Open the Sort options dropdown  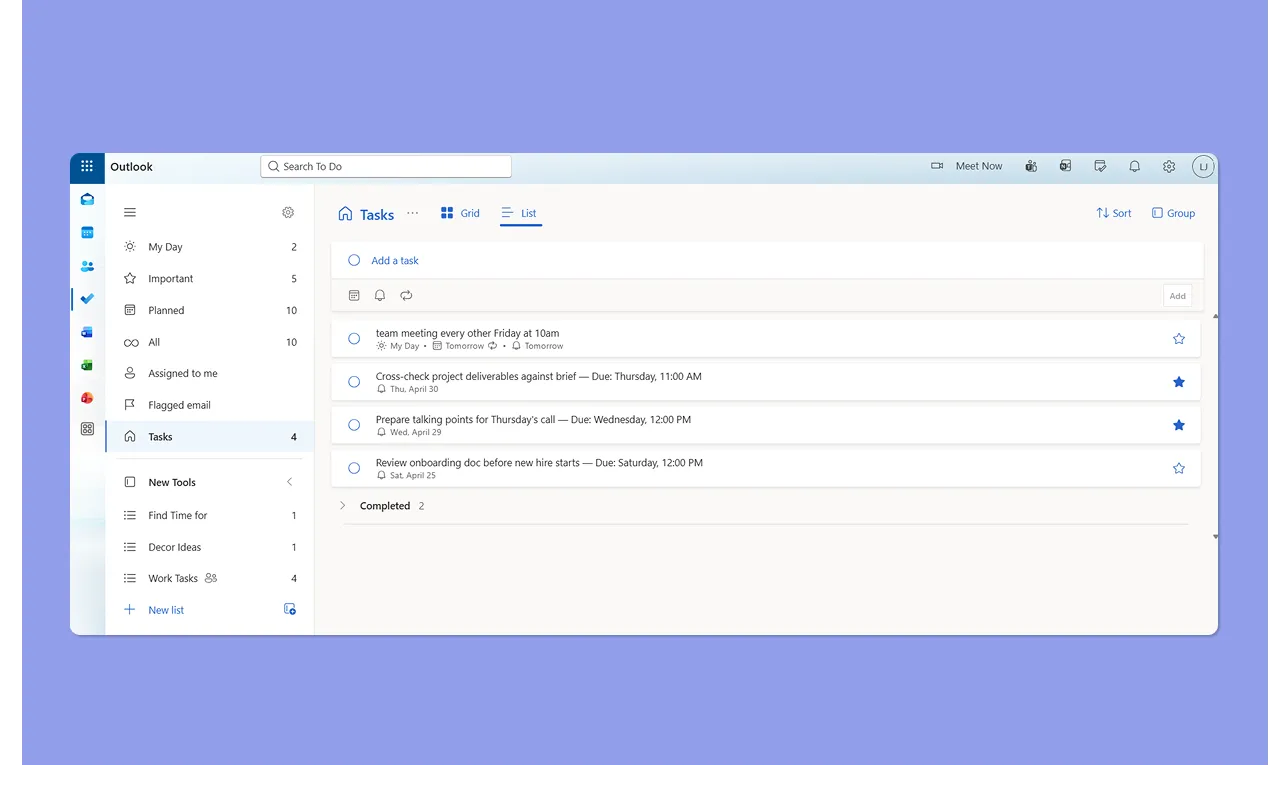(1114, 213)
